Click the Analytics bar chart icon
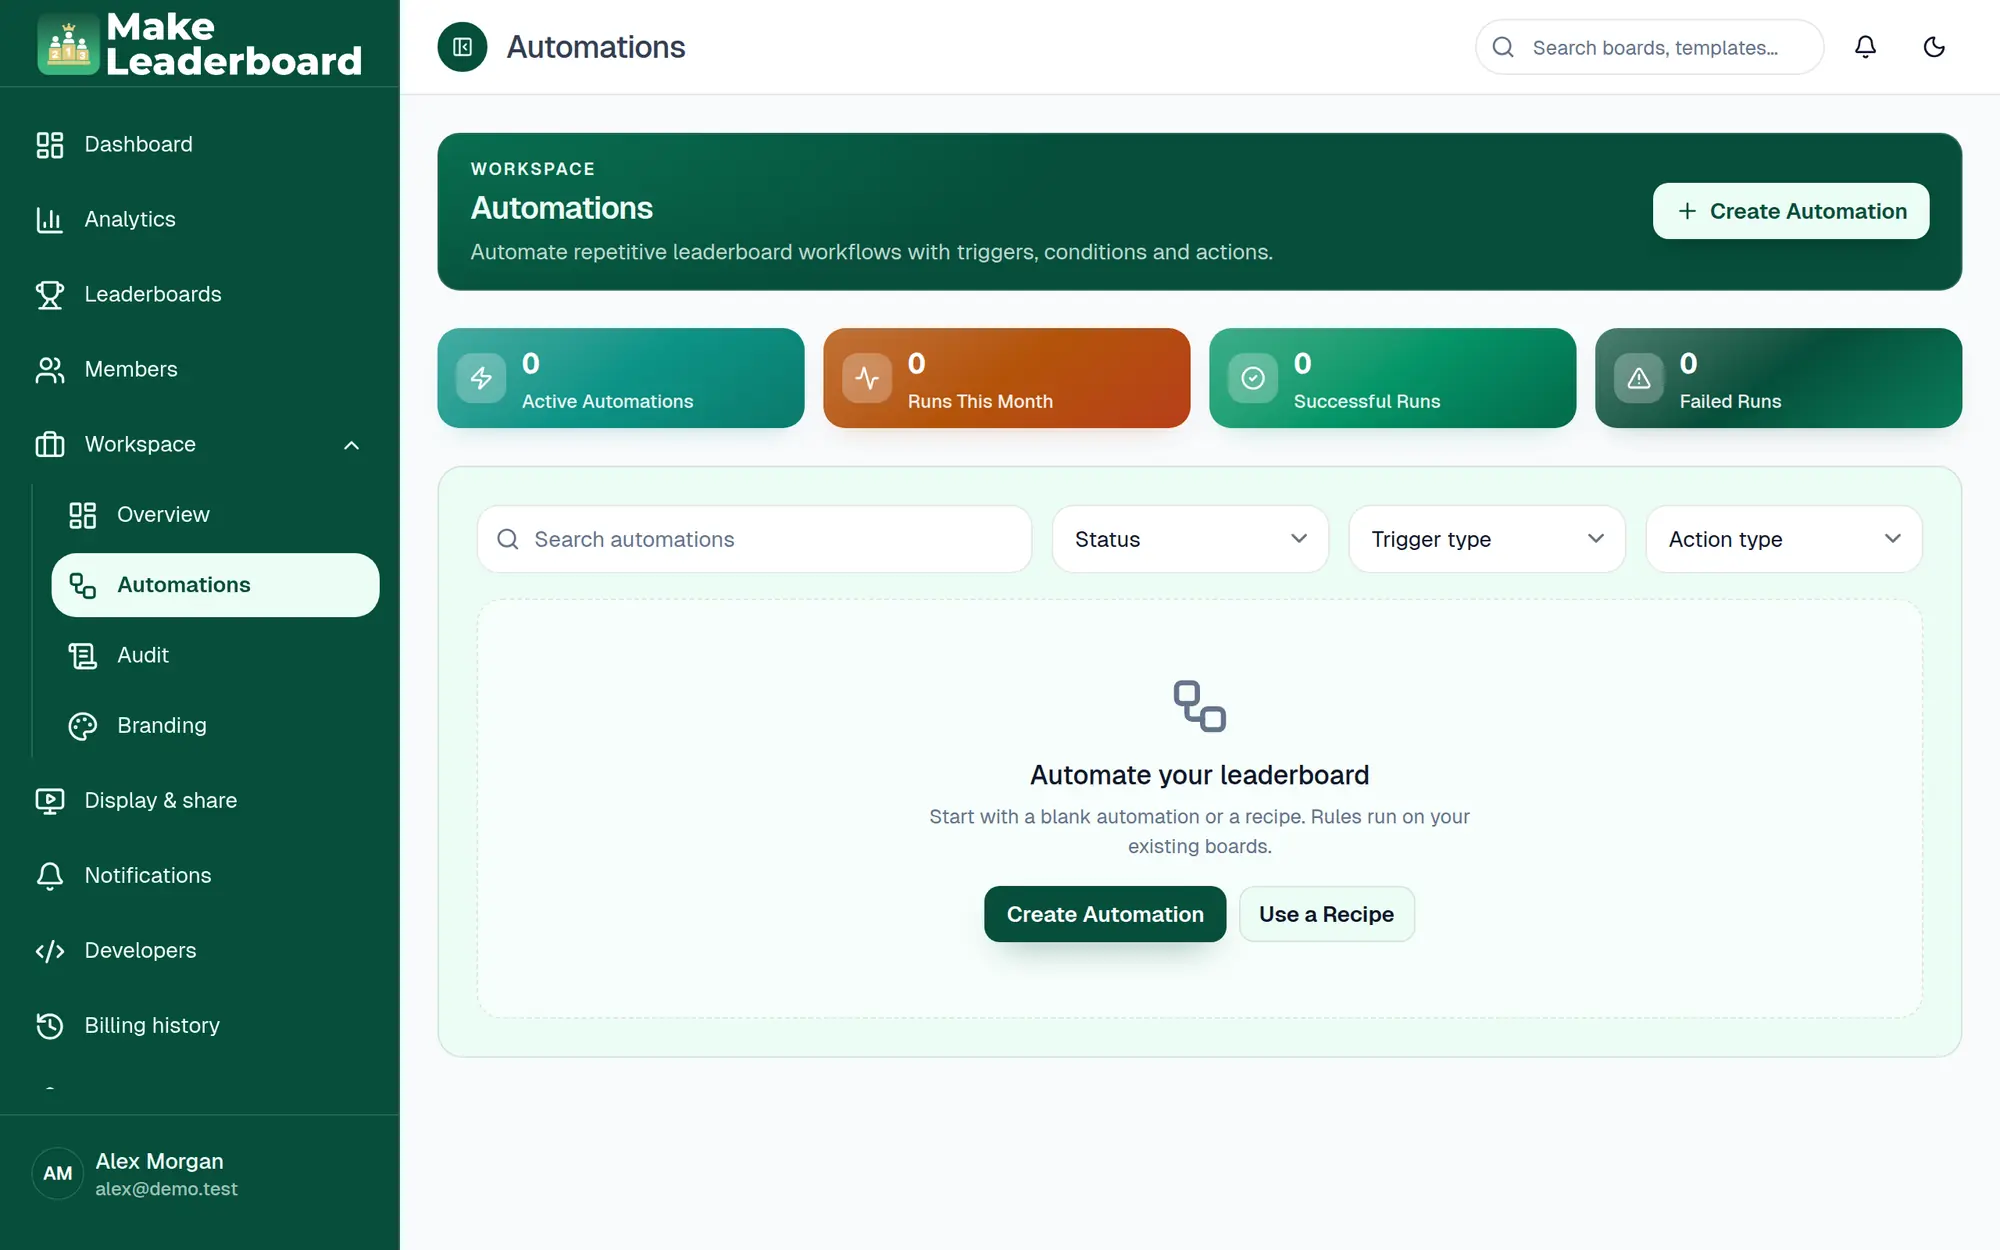 click(x=50, y=220)
